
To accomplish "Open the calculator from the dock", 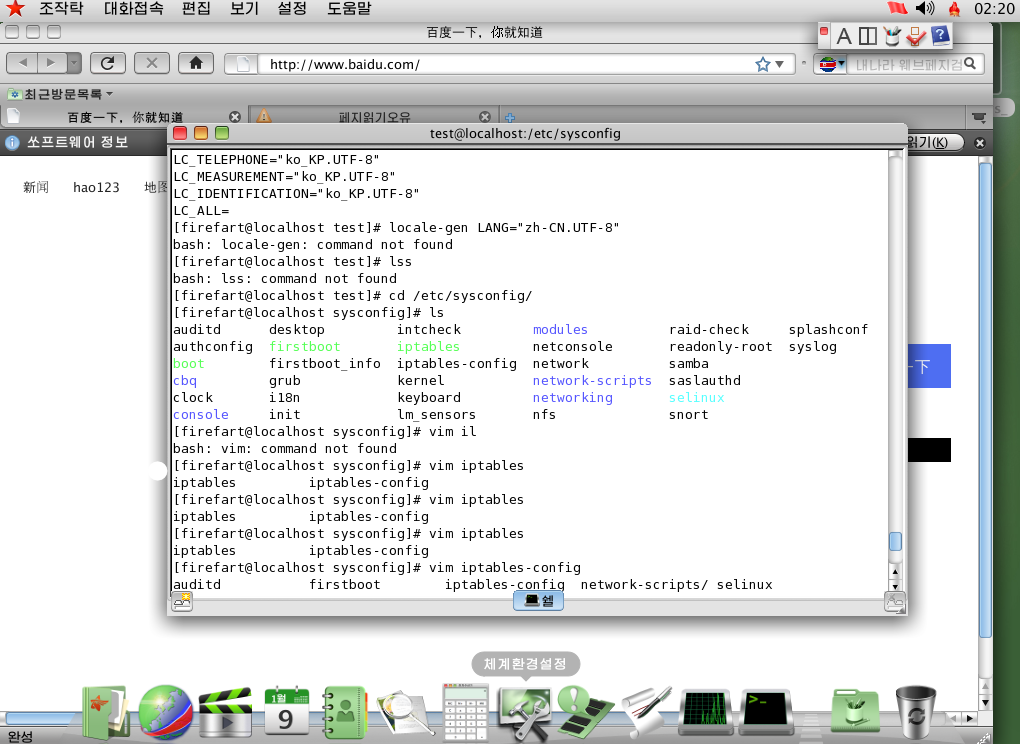I will (463, 711).
